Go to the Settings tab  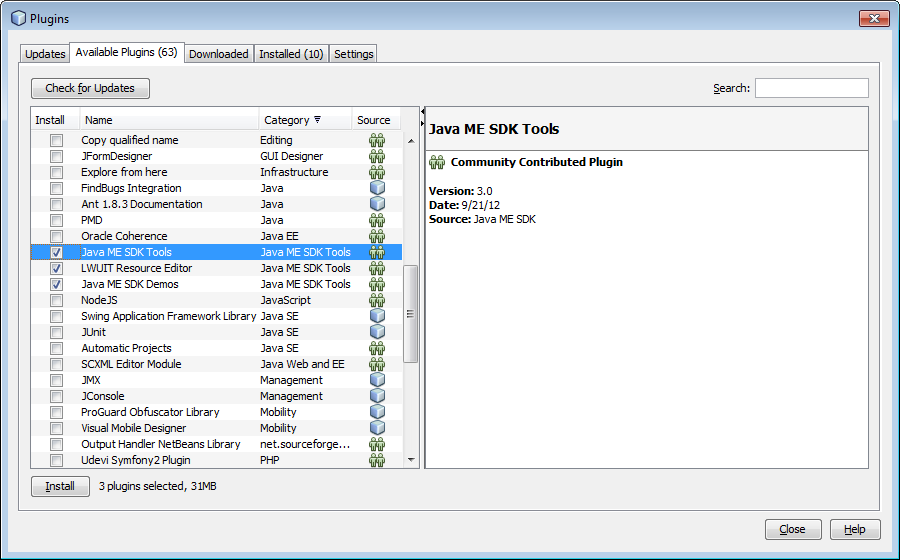pos(354,54)
